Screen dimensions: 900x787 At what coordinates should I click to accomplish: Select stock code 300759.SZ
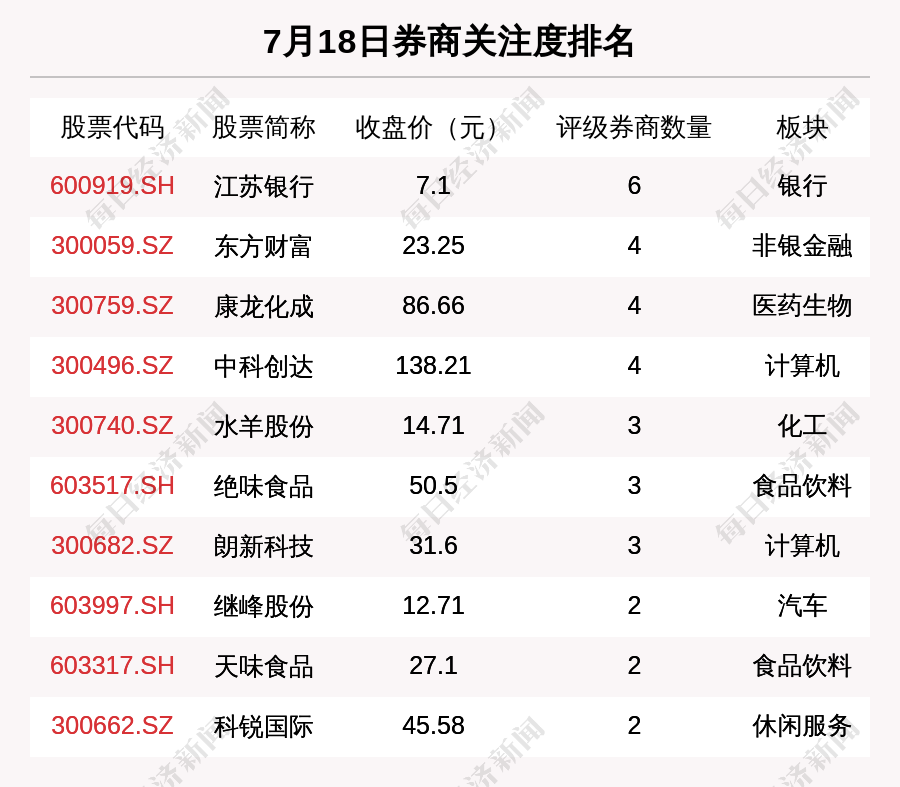click(112, 306)
